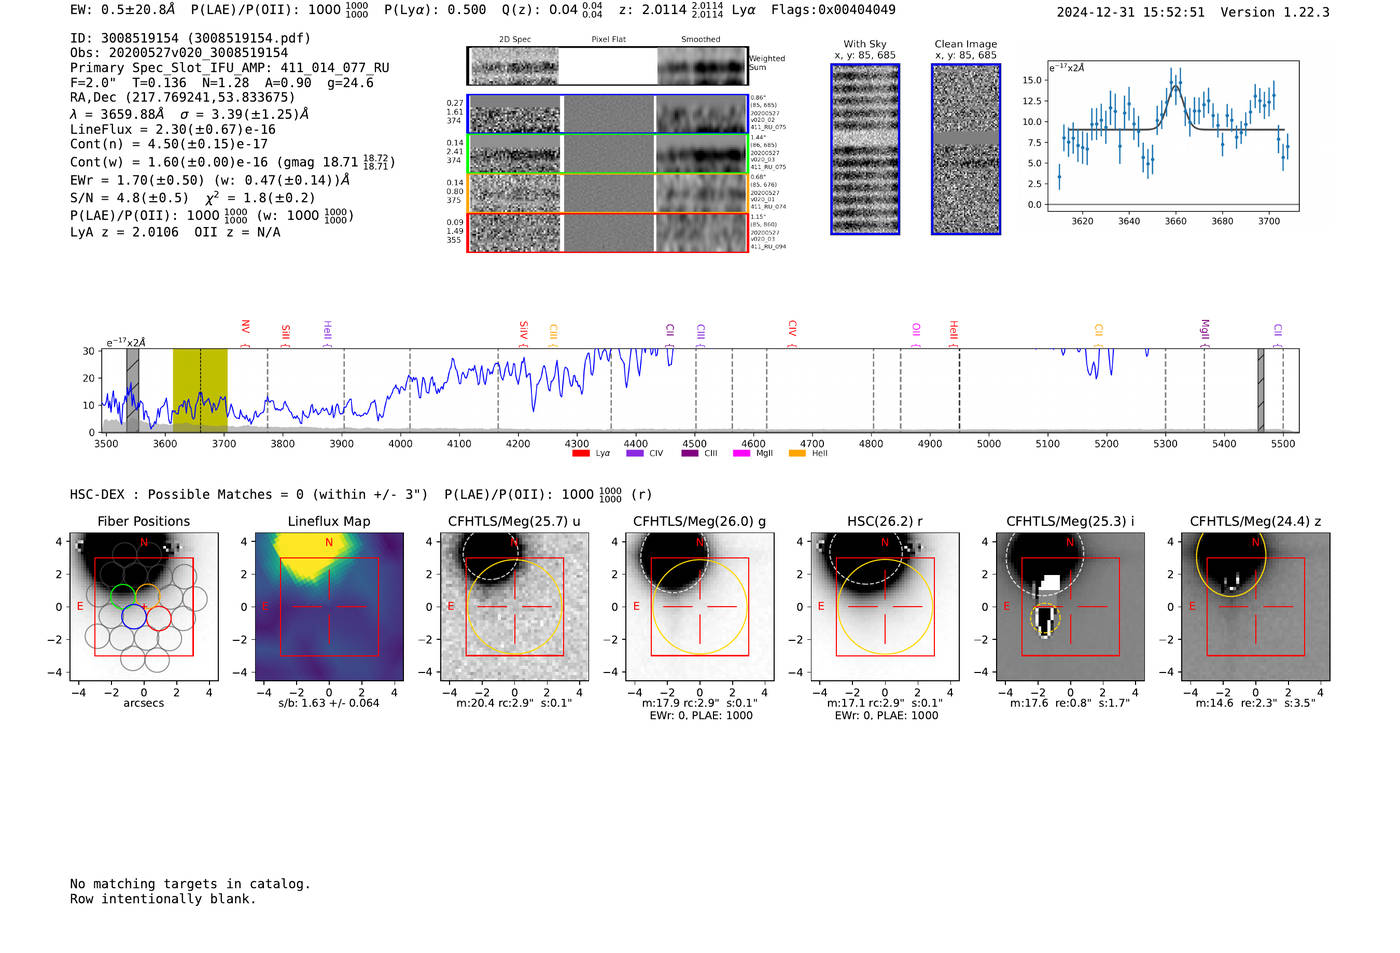Image resolution: width=1400 pixels, height=953 pixels.
Task: Click the LineFlux = 2.30(±0.67)e-16 value
Action: coord(173,129)
